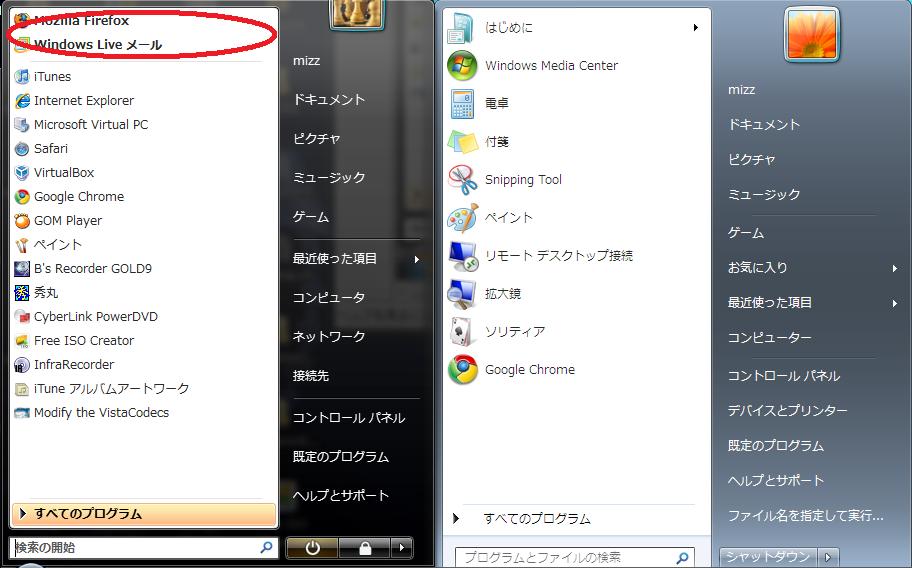Screen dimensions: 912x568
Task: Launch Windows Live メール
Action: point(89,44)
